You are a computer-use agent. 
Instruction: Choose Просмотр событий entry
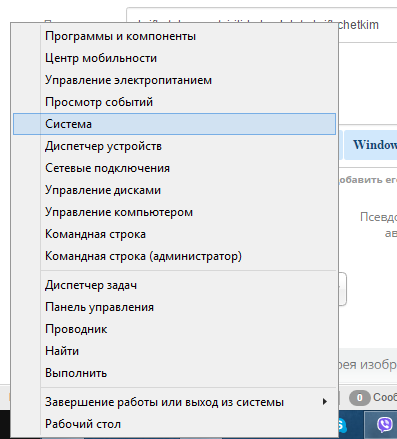click(x=174, y=102)
